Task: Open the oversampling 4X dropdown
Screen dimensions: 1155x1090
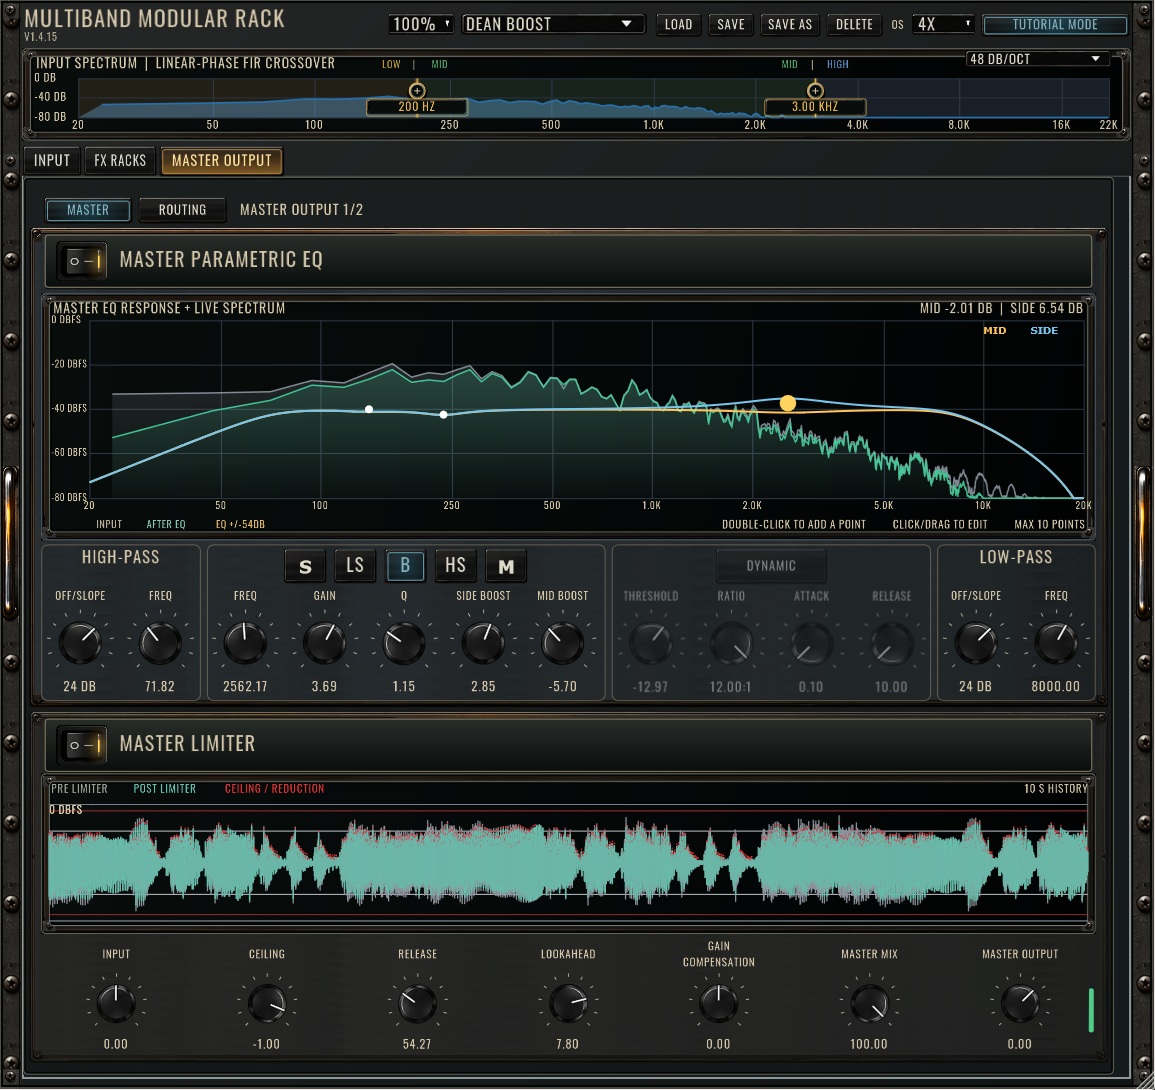Action: pyautogui.click(x=944, y=24)
